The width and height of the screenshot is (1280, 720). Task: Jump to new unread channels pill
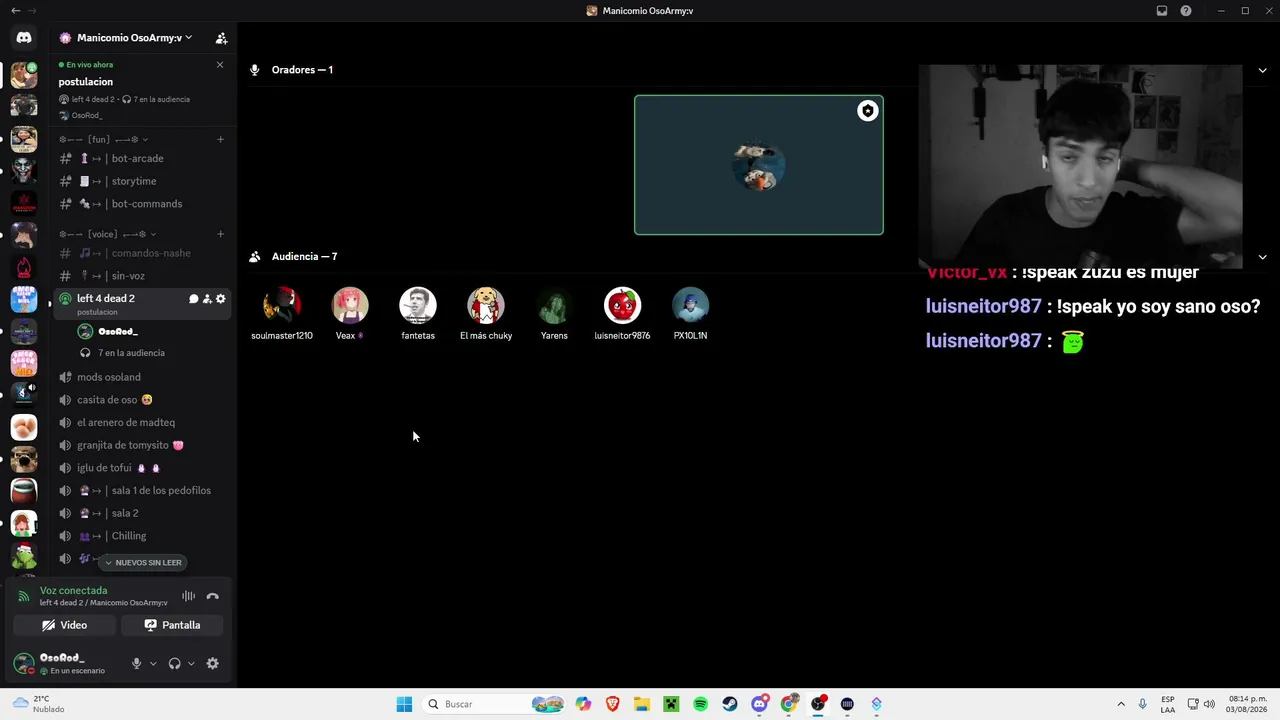[144, 563]
